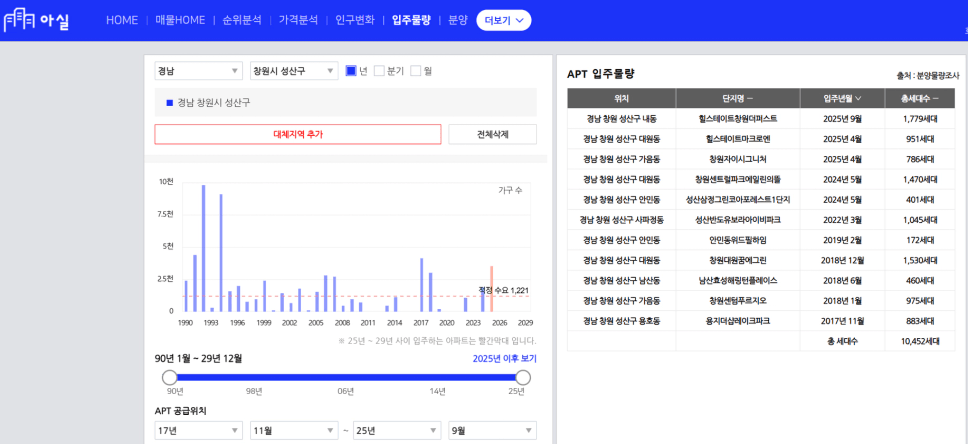Click the 적정 수요 1,221 chart label
Image resolution: width=968 pixels, height=444 pixels.
click(503, 290)
